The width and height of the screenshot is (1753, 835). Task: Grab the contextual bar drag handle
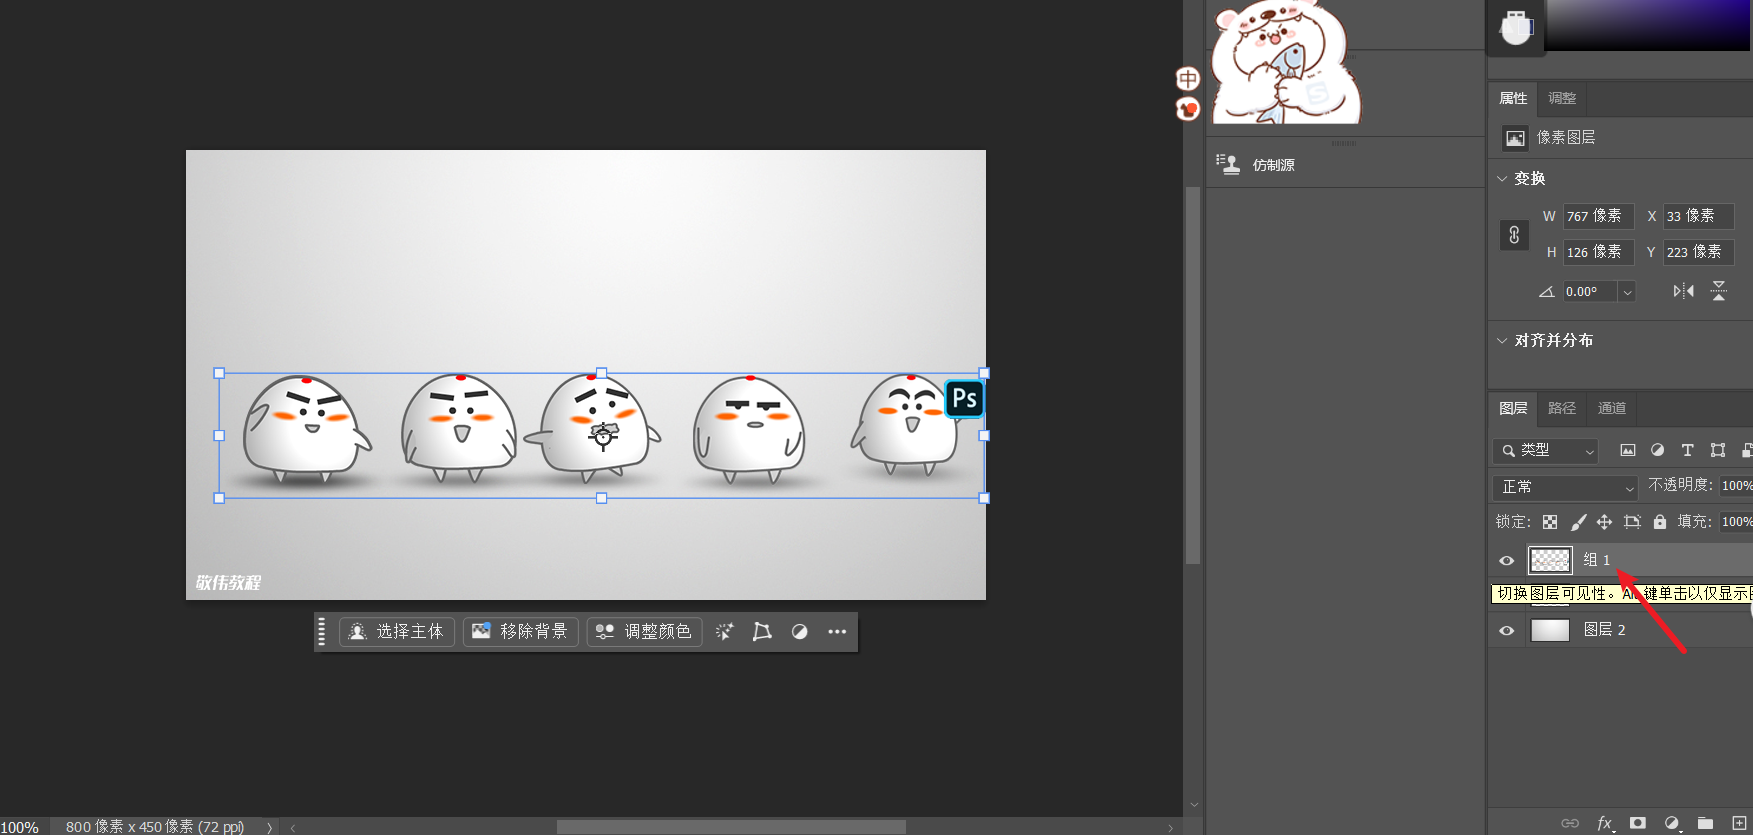pyautogui.click(x=321, y=631)
